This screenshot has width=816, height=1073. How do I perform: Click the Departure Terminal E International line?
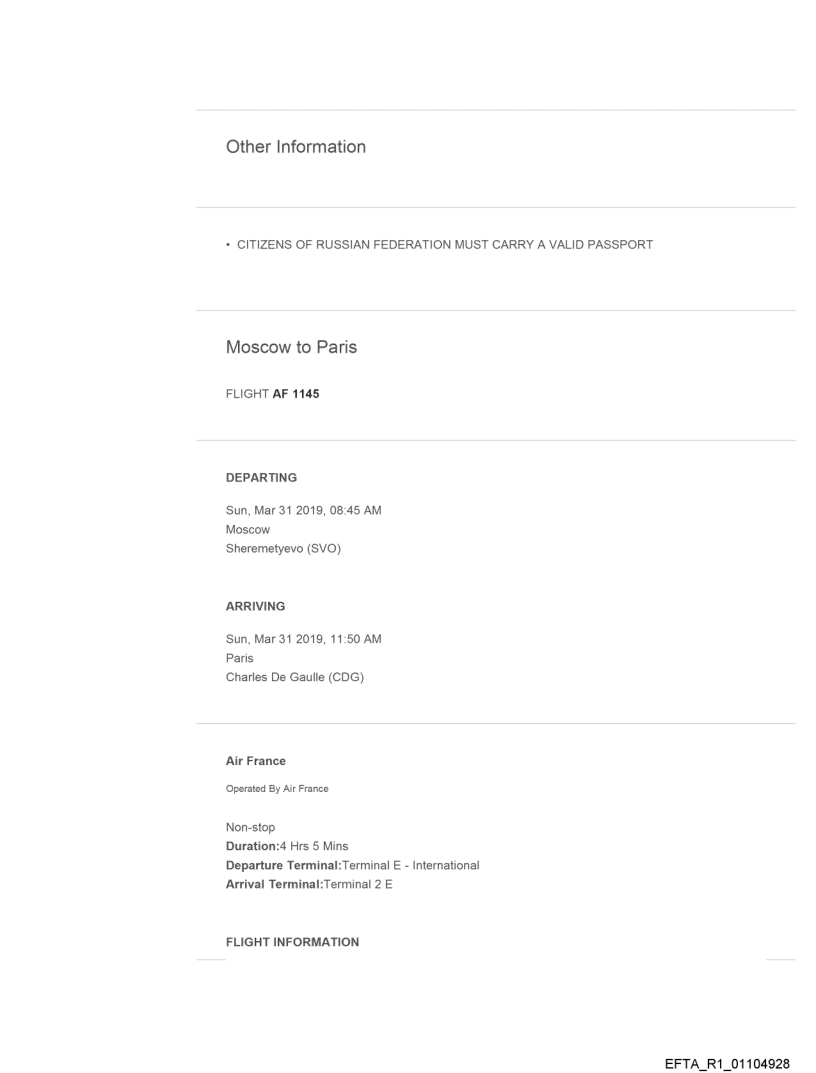352,865
